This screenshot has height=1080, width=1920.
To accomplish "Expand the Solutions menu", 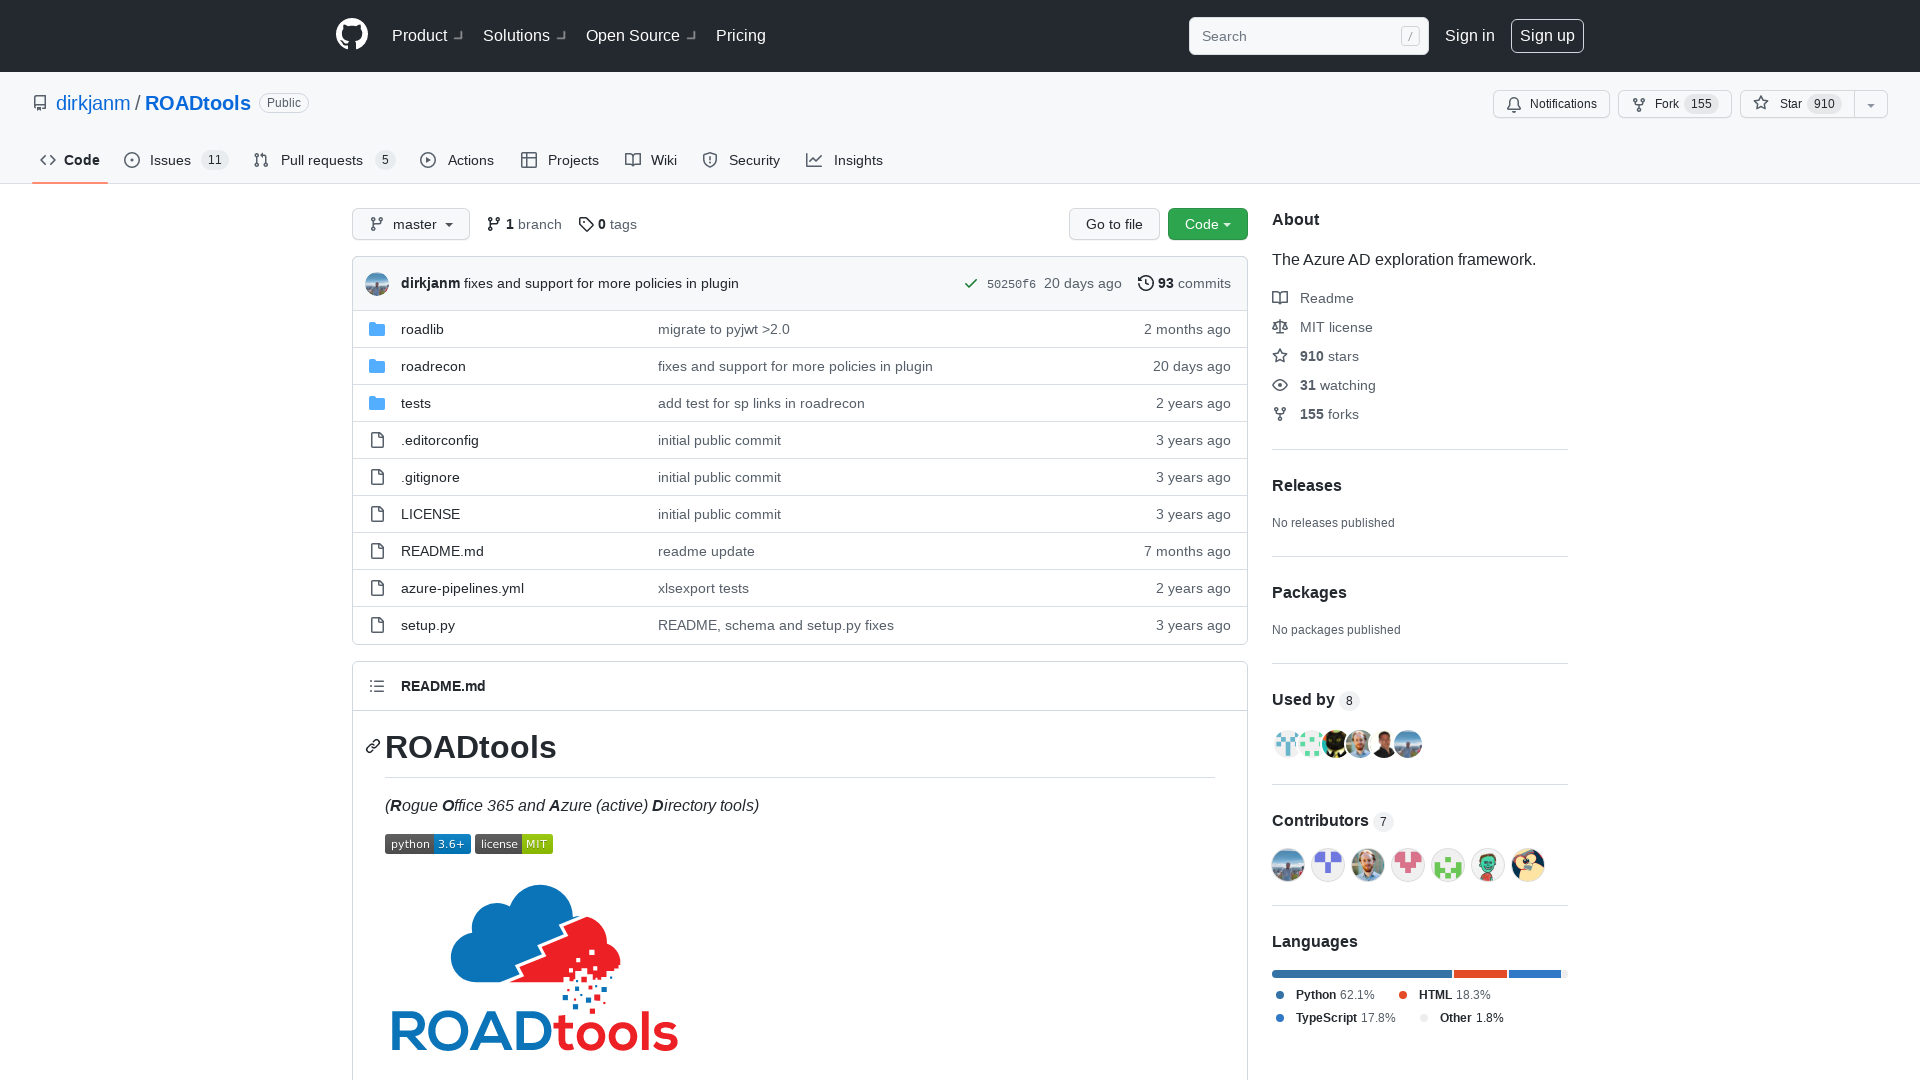I will (524, 35).
